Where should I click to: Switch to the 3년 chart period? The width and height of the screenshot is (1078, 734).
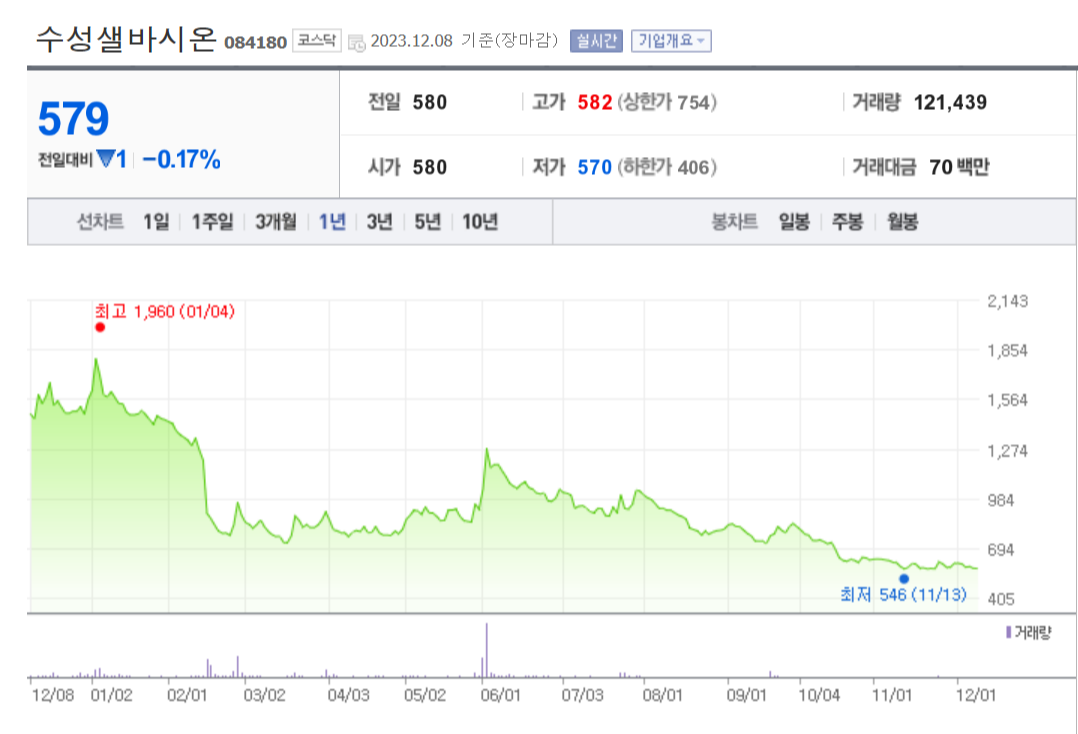tap(380, 222)
